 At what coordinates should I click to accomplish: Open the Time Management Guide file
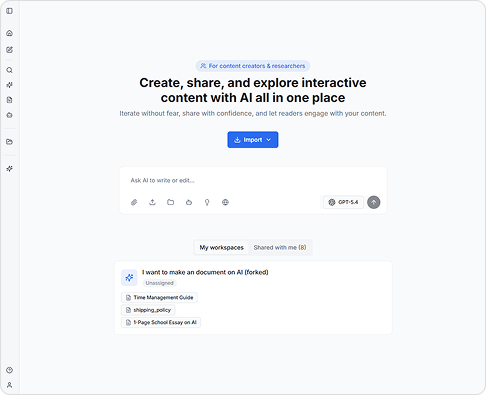pyautogui.click(x=159, y=297)
